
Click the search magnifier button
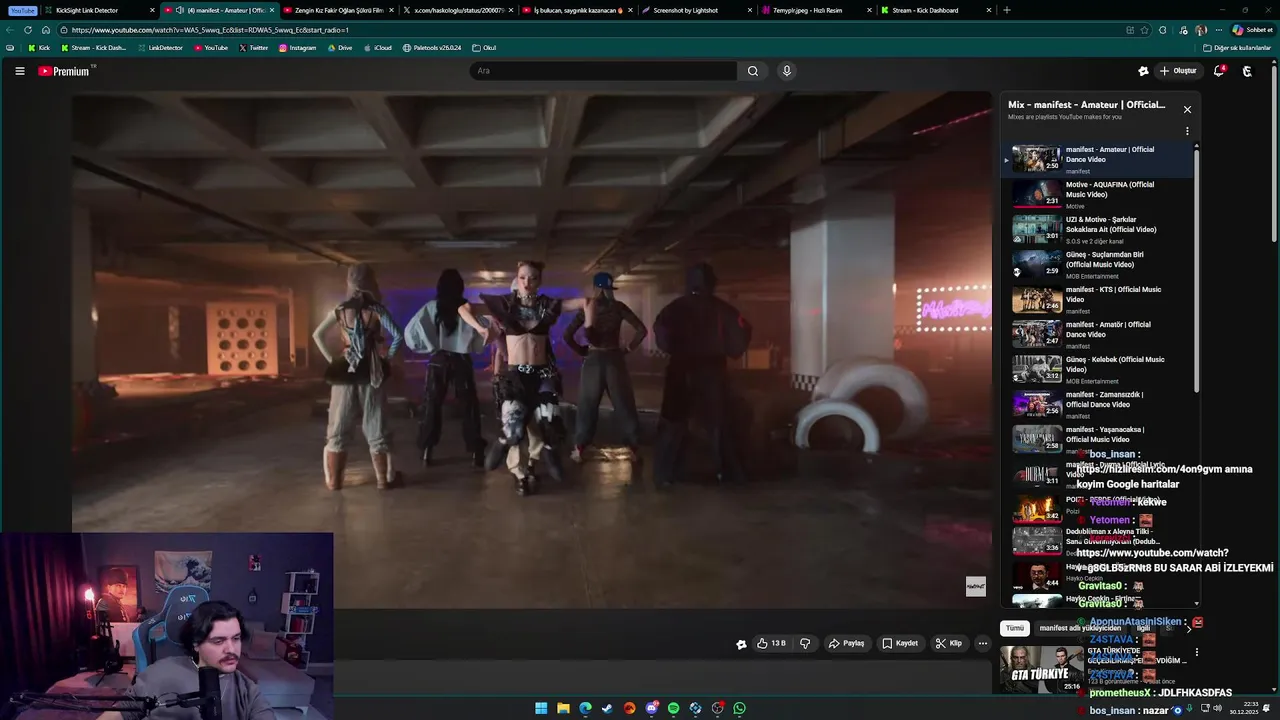click(x=753, y=71)
